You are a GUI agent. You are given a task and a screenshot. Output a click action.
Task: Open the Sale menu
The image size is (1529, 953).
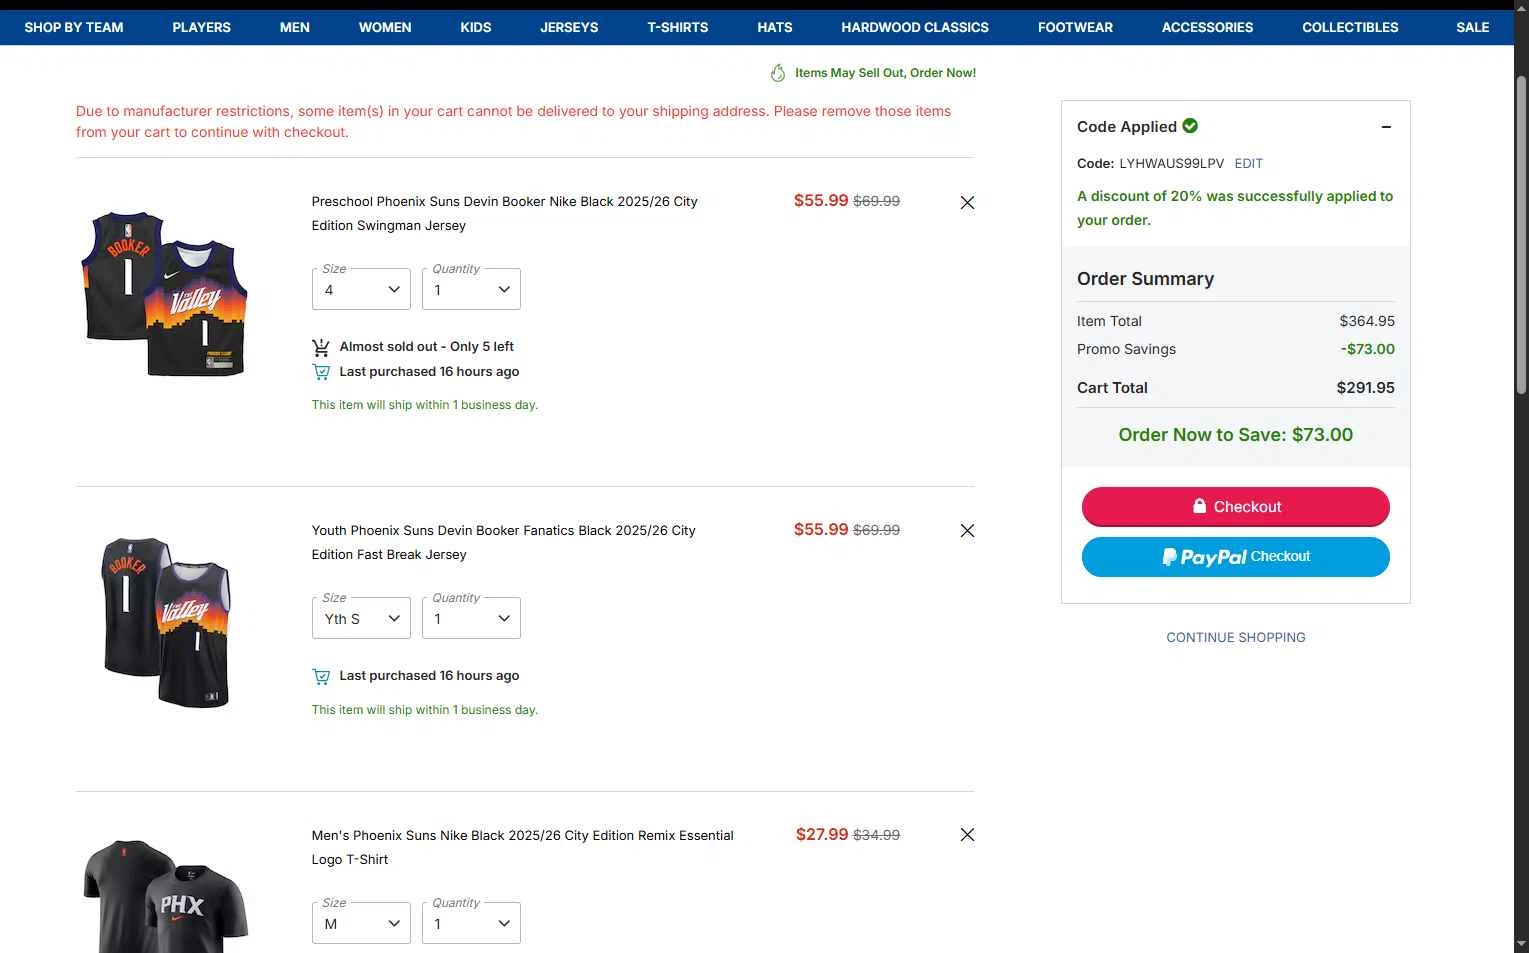tap(1472, 27)
